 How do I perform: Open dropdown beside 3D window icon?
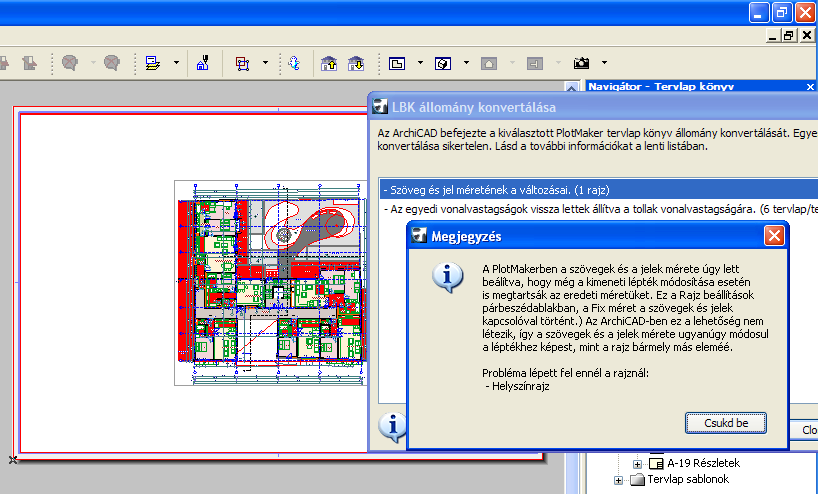[466, 63]
